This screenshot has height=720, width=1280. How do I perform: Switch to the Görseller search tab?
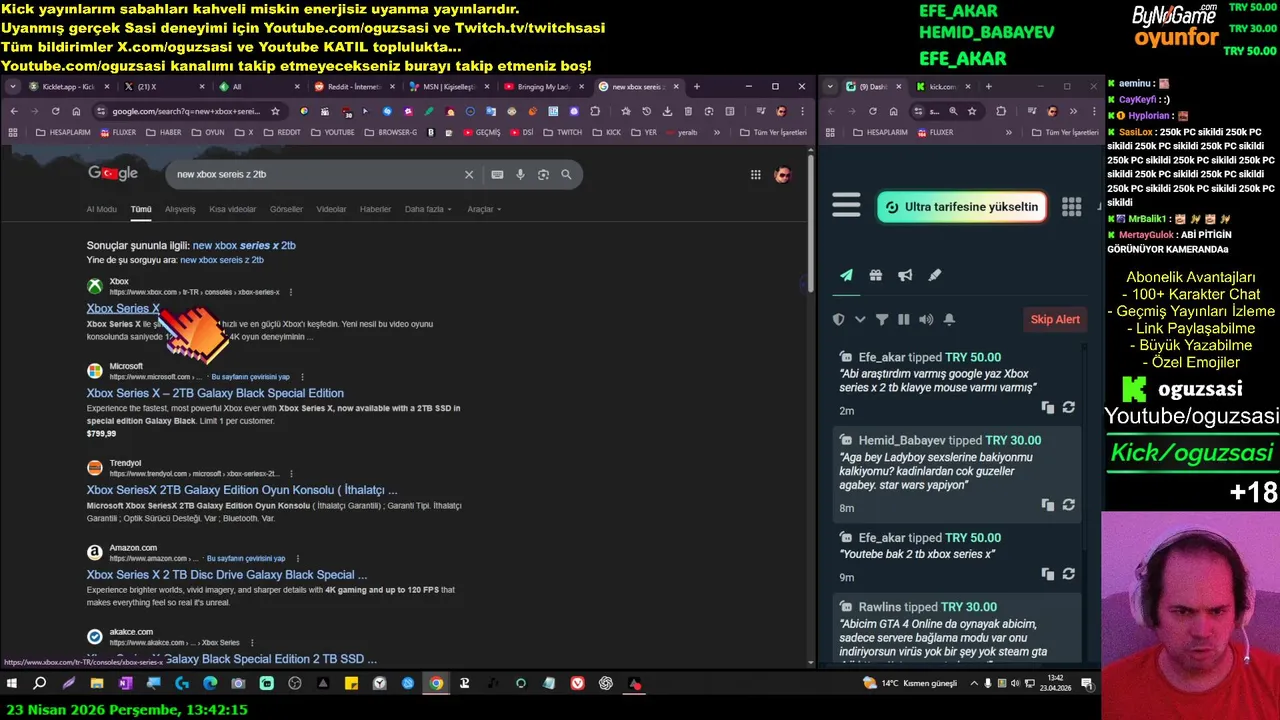tap(286, 209)
